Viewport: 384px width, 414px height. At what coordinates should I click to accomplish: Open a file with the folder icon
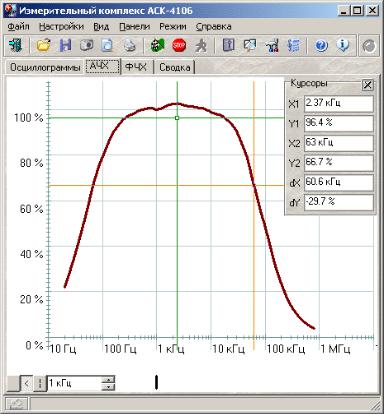[44, 45]
